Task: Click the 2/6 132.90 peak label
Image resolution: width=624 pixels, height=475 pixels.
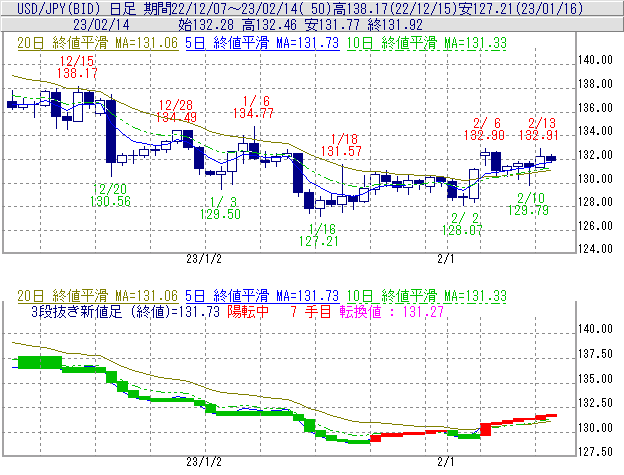Action: 484,129
